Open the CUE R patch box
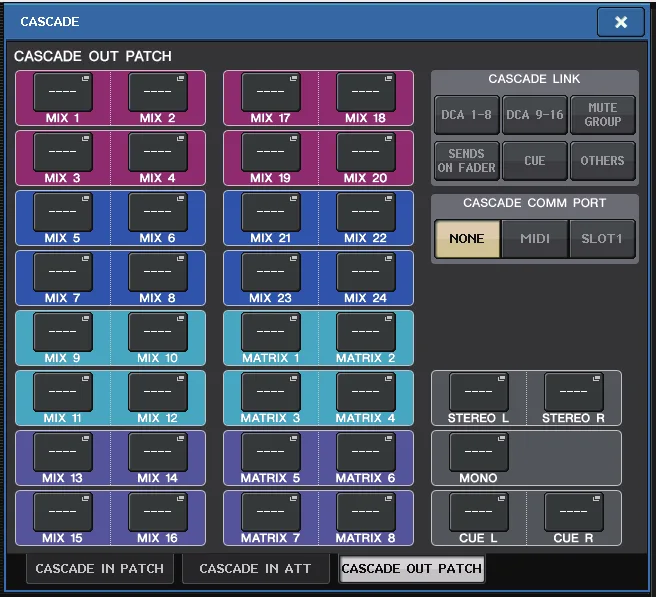 (574, 512)
